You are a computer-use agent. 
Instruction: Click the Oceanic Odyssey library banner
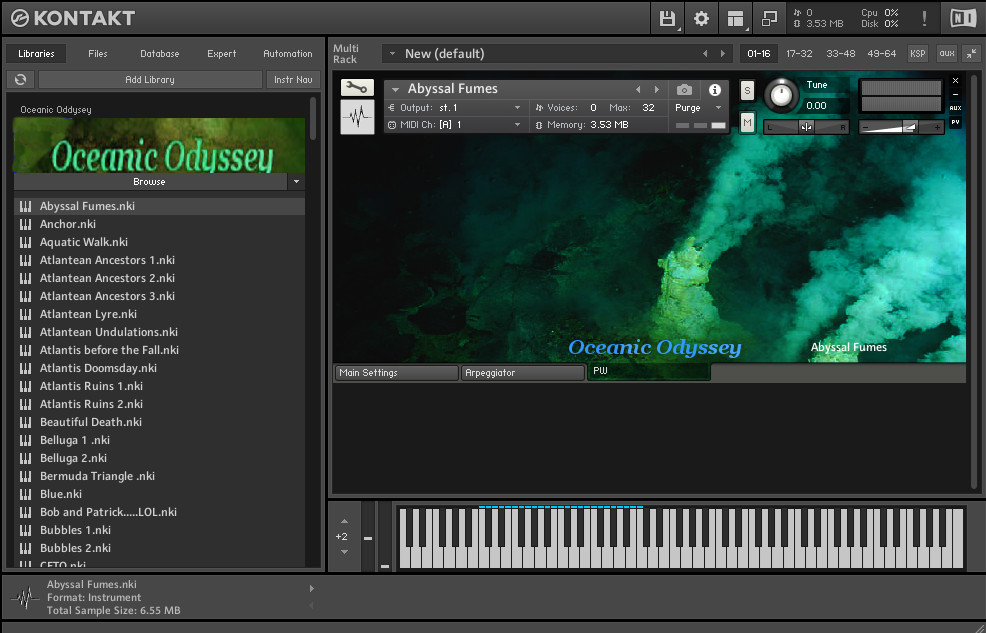pyautogui.click(x=159, y=146)
